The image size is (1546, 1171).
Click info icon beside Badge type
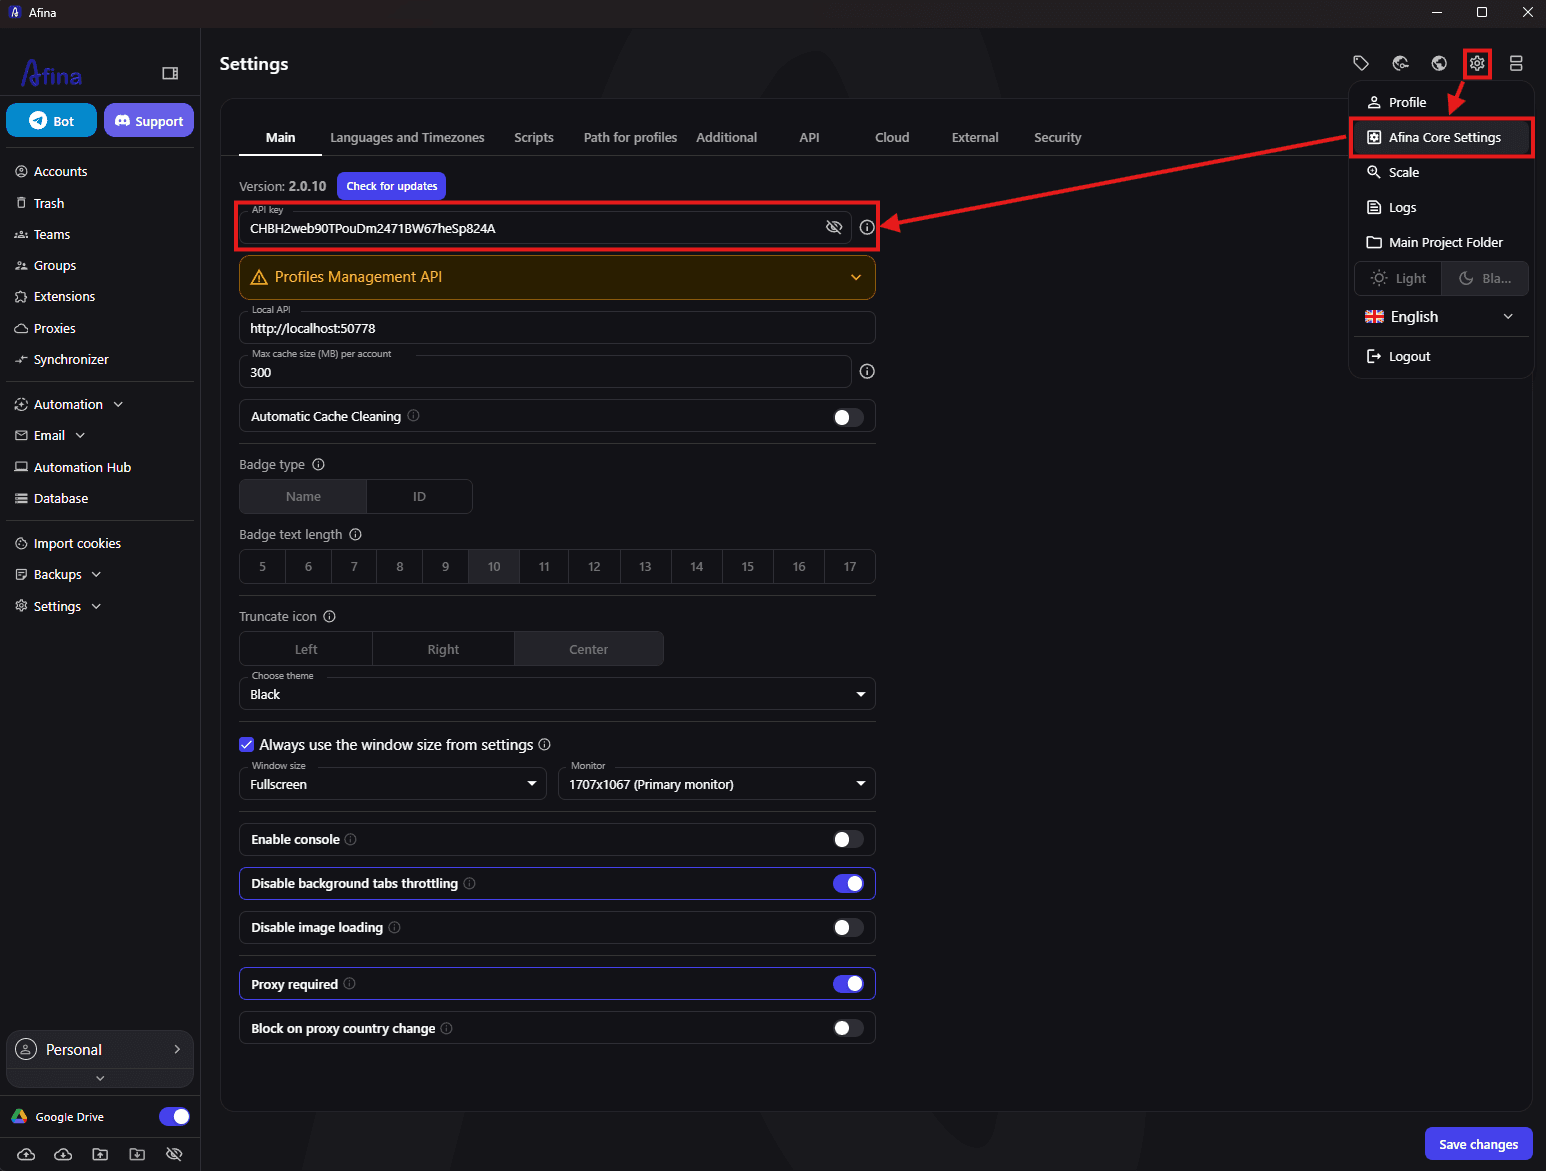point(318,464)
